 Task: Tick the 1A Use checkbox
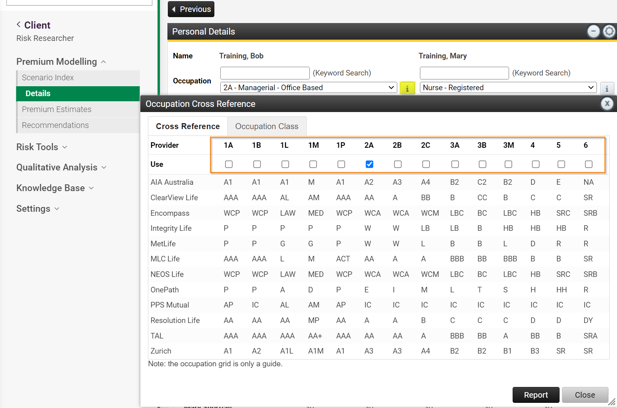(x=229, y=164)
